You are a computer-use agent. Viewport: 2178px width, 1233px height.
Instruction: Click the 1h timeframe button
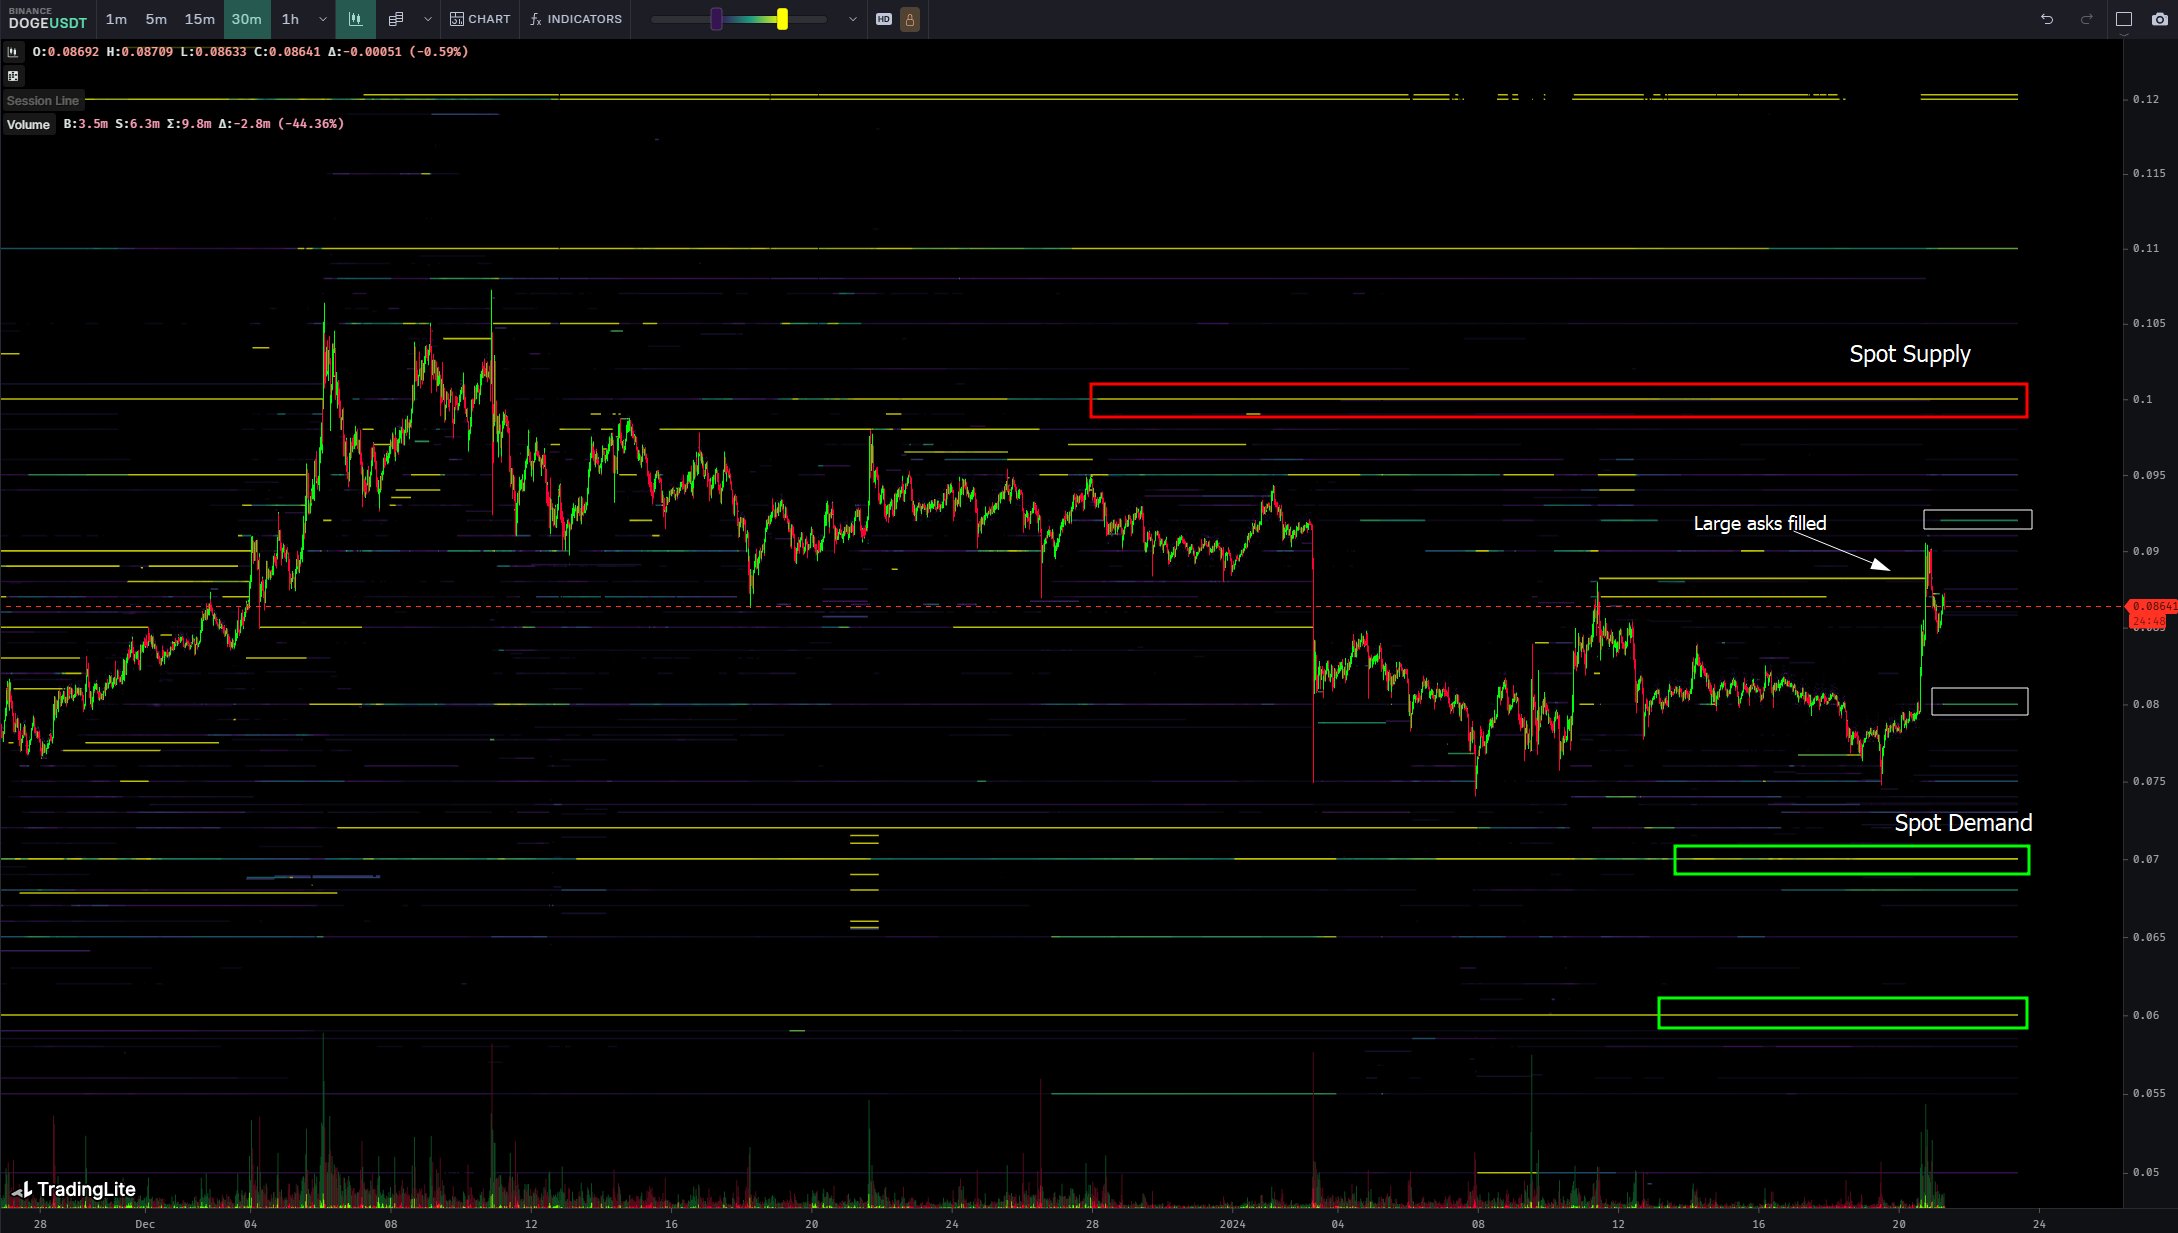[x=290, y=18]
